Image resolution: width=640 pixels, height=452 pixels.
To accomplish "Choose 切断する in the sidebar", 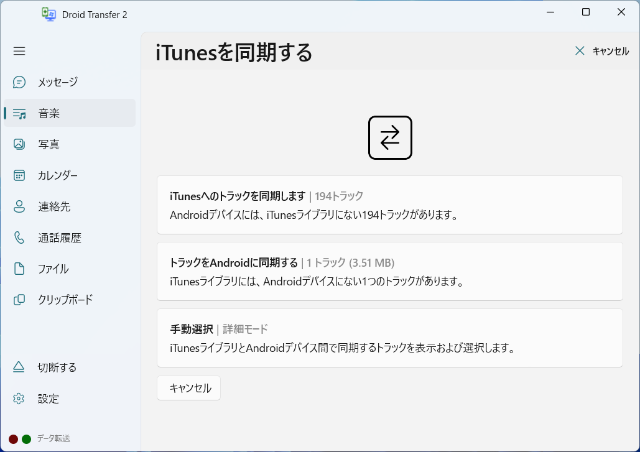I will pyautogui.click(x=70, y=367).
